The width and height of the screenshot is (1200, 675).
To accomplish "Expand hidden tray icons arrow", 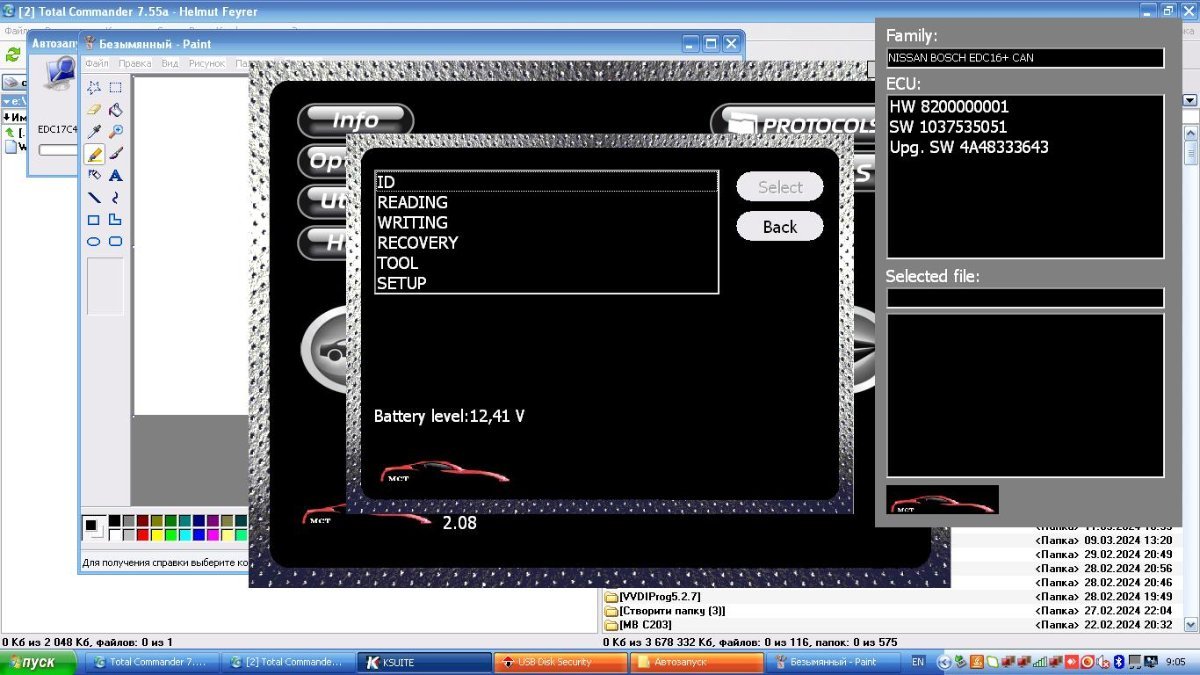I will (x=945, y=662).
